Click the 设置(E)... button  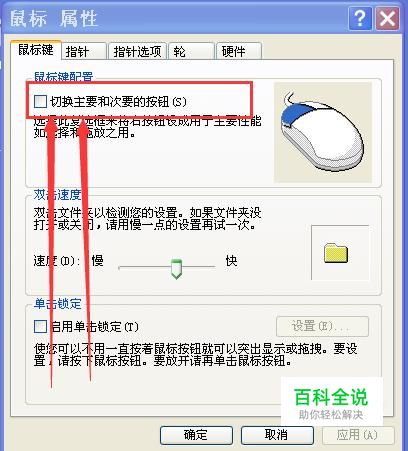322,326
